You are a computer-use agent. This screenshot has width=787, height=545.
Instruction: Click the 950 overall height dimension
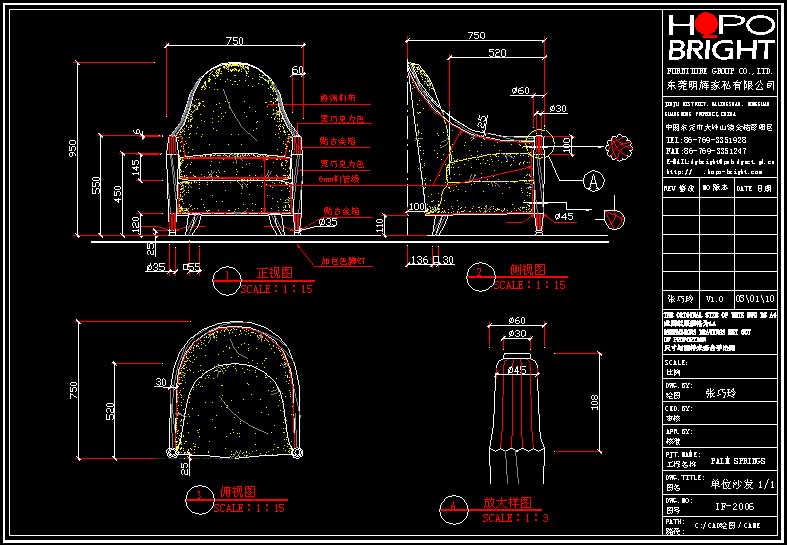pos(72,149)
